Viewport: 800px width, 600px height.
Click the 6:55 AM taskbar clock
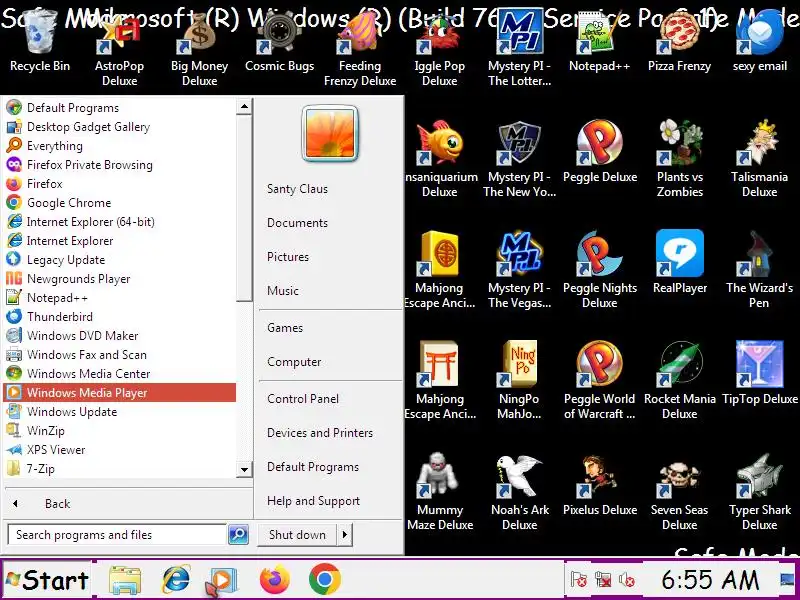click(x=710, y=580)
